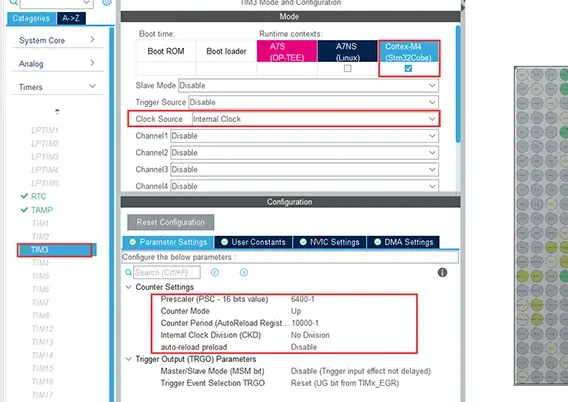Screen dimensions: 568x402
Task: Click the info icon in Parameter Settings
Action: click(442, 272)
